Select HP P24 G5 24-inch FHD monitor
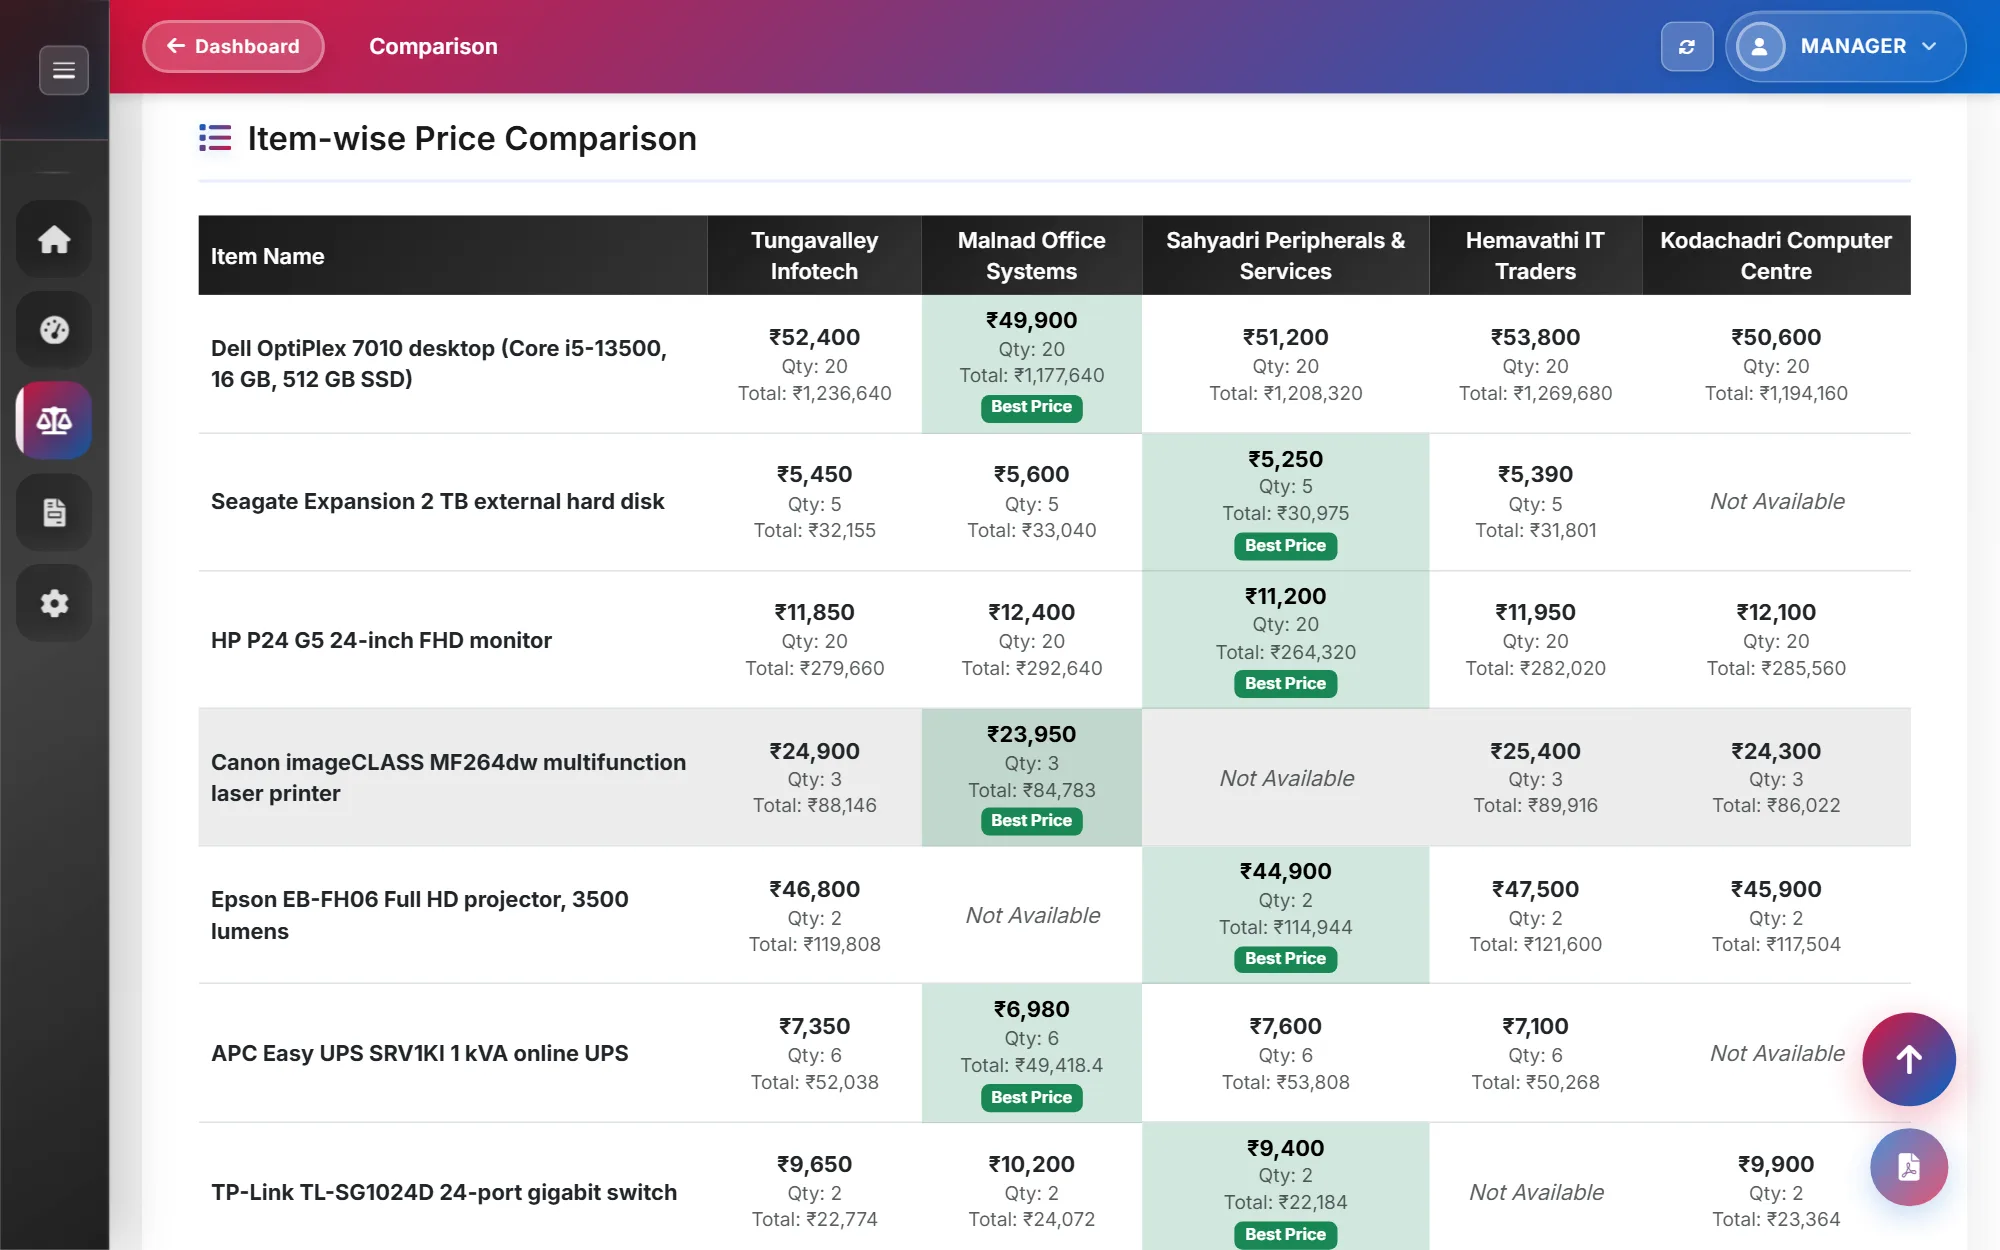Viewport: 2000px width, 1250px height. [381, 641]
